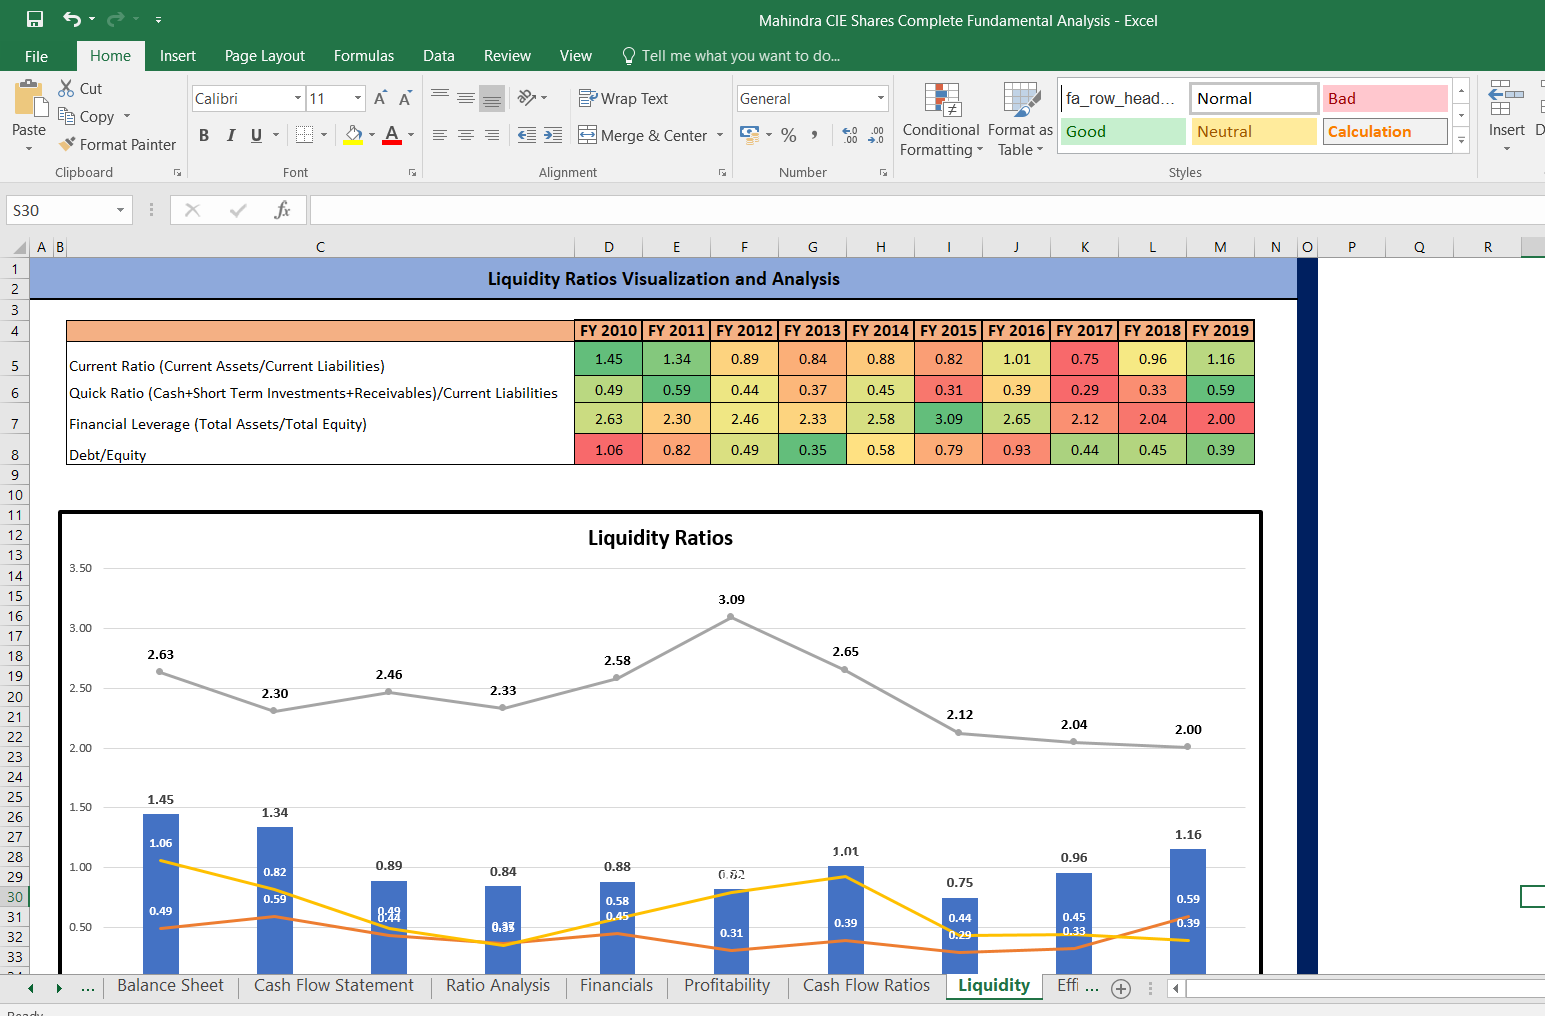Viewport: 1545px width, 1016px height.
Task: Undo the last action
Action: [71, 19]
